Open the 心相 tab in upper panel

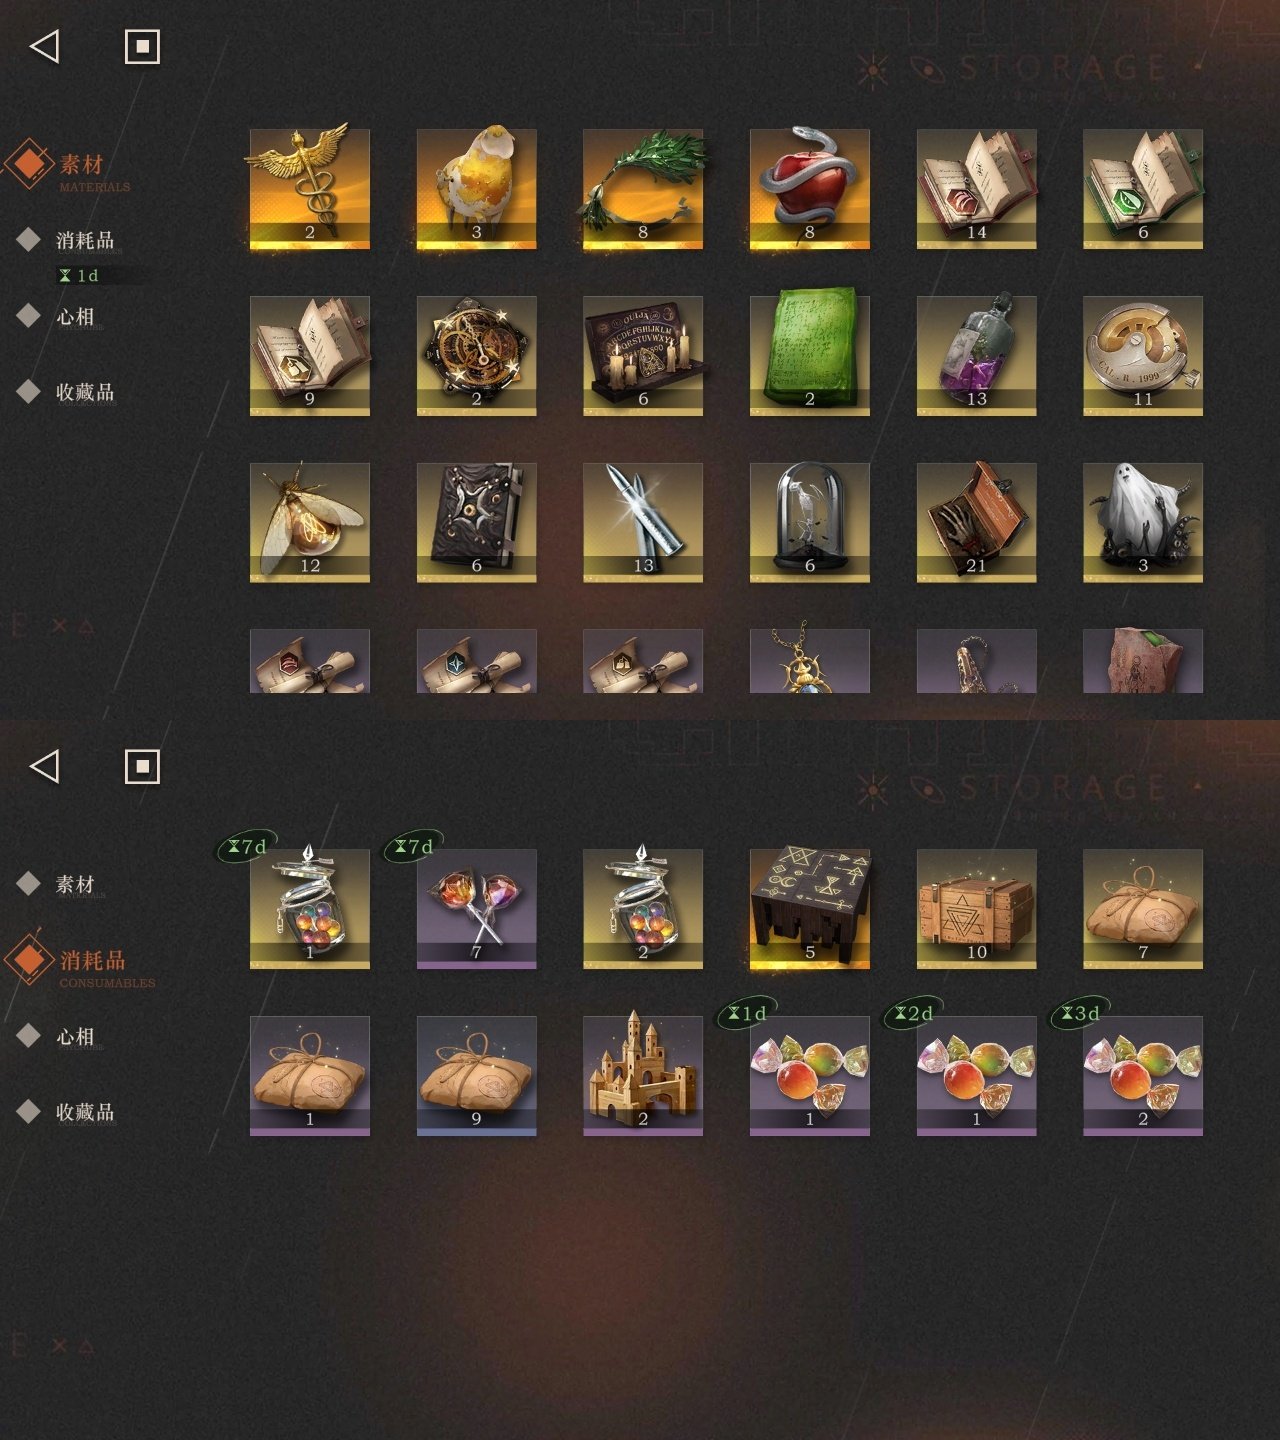coord(75,317)
